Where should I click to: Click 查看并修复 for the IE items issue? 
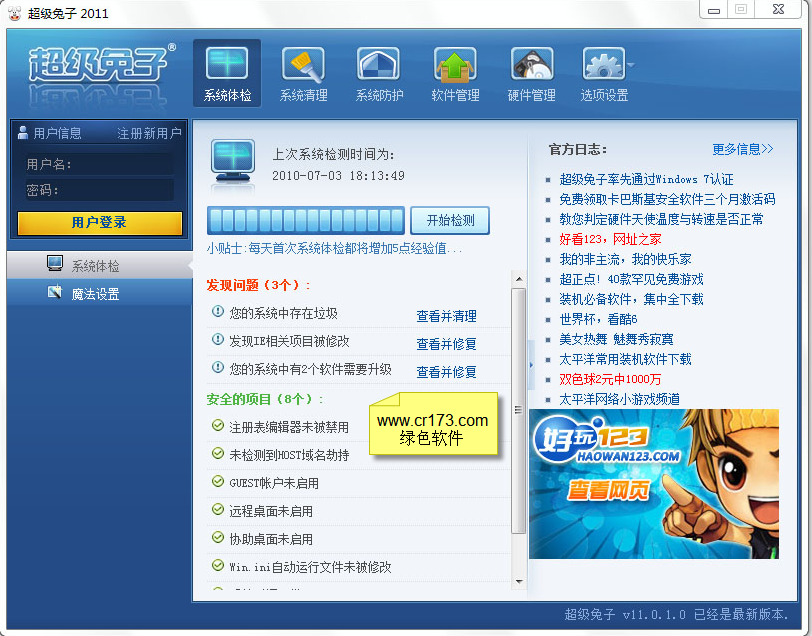[446, 344]
